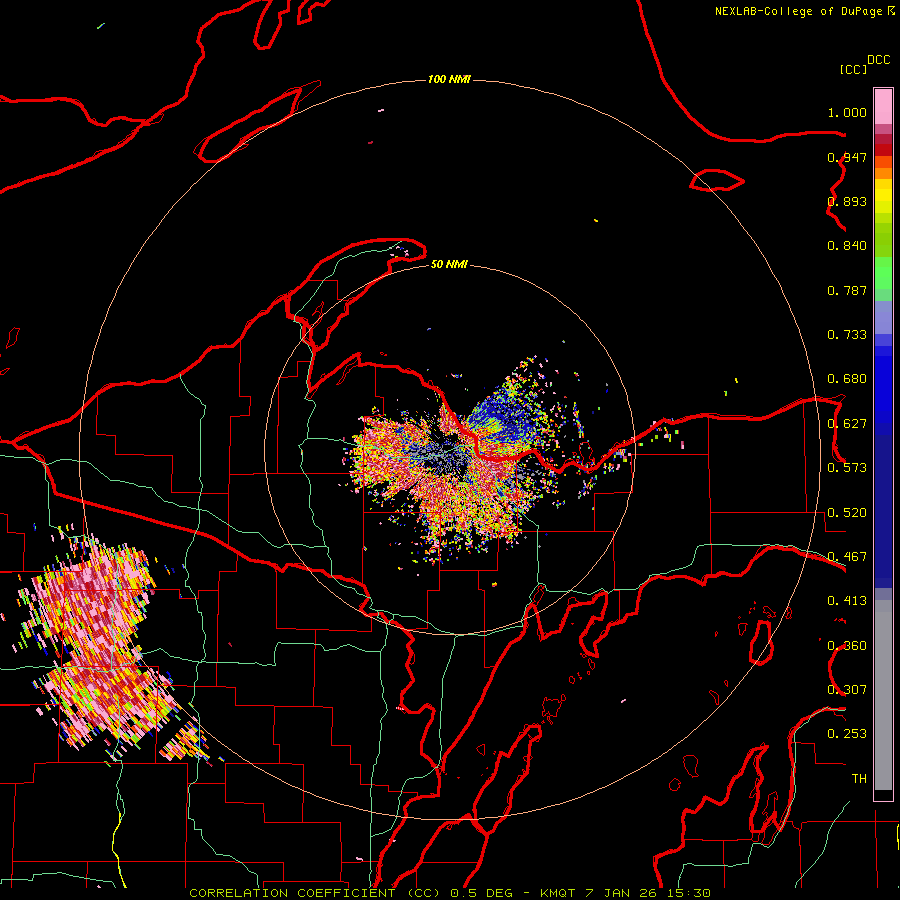Select the 0.787 legend value
This screenshot has height=900, width=900.
pos(847,290)
